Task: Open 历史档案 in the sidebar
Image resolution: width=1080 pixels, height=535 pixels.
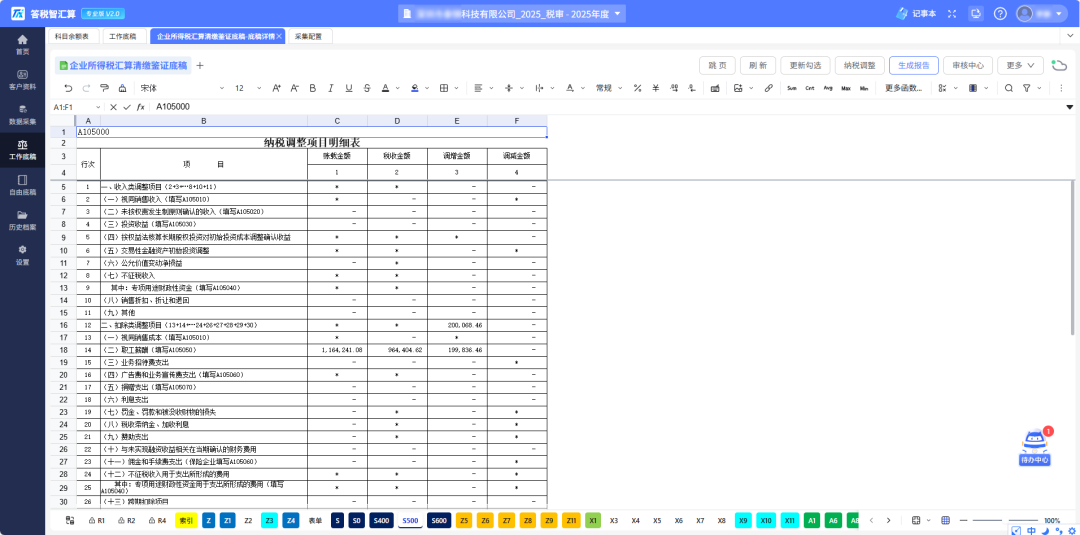Action: (x=23, y=220)
